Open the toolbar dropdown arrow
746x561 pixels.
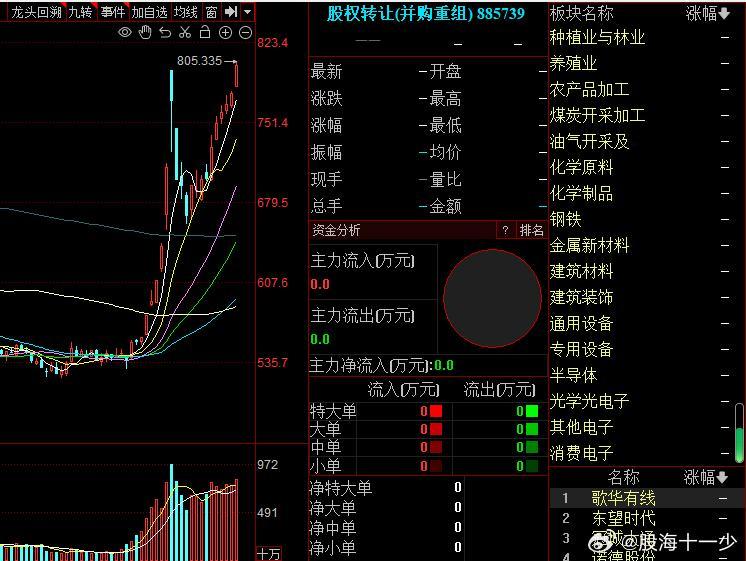click(247, 12)
